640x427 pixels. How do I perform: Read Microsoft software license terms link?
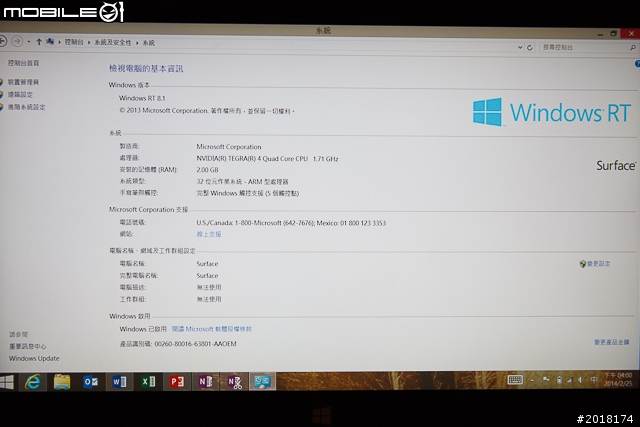(212, 329)
